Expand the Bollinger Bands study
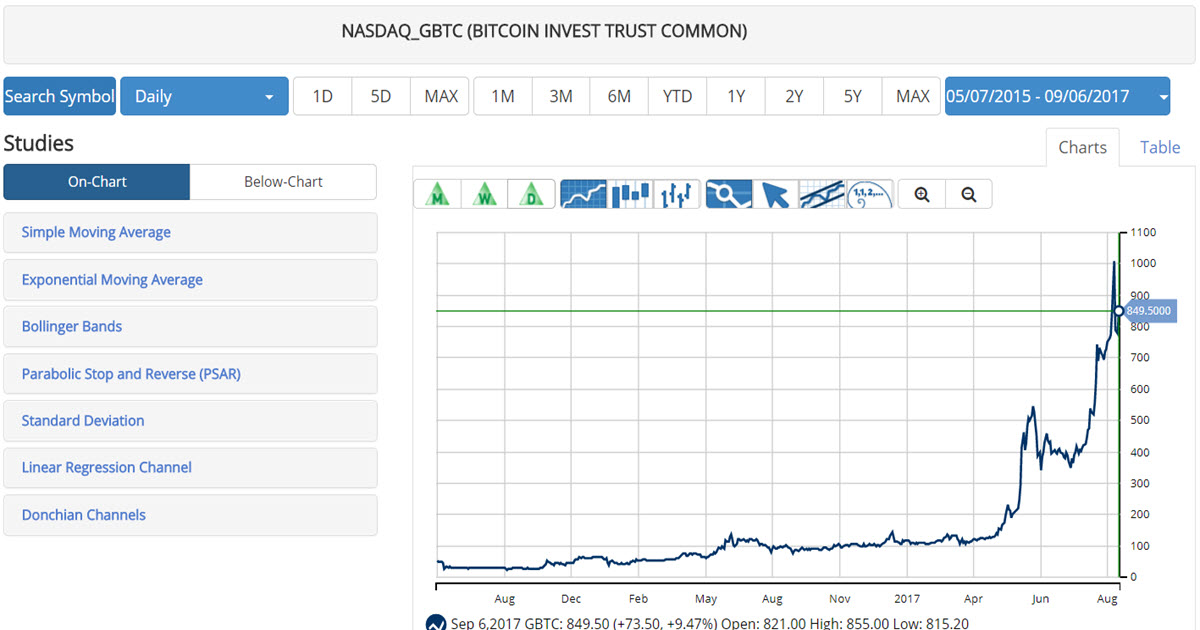1200x630 pixels. coord(190,326)
